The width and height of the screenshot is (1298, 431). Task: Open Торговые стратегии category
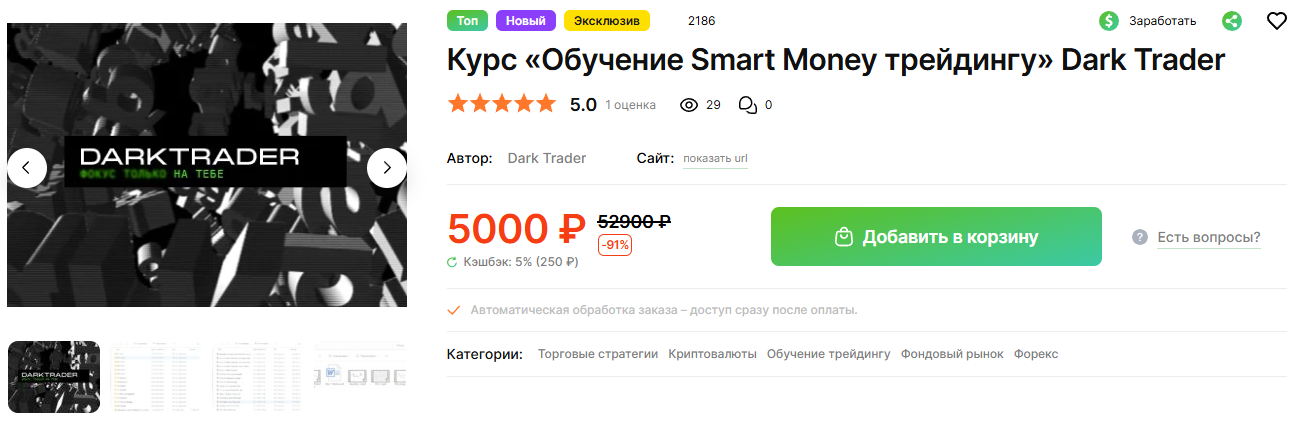(x=598, y=354)
